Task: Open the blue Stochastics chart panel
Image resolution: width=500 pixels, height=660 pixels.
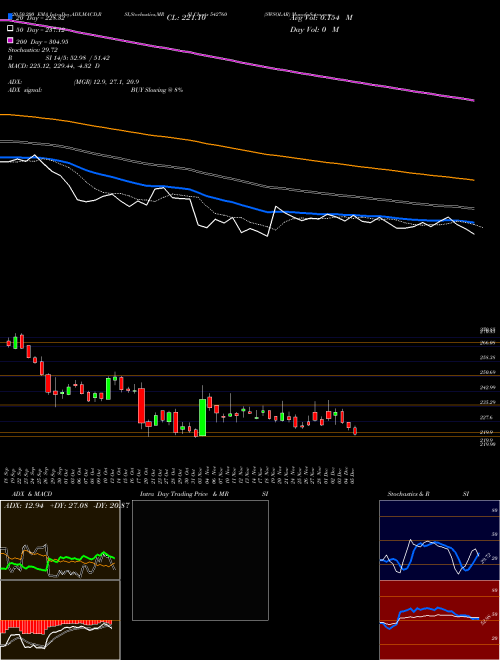Action: pyautogui.click(x=439, y=540)
